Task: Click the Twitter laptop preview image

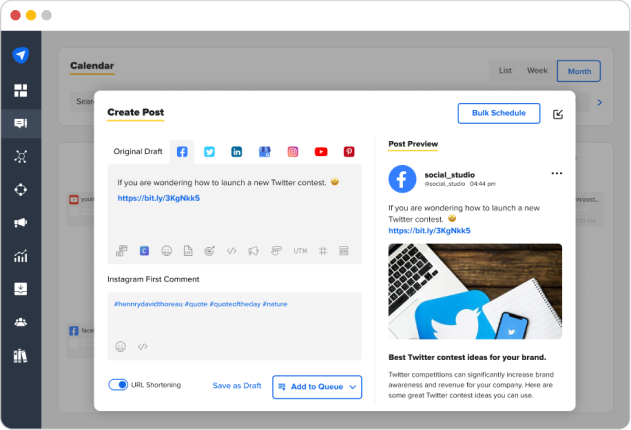Action: point(475,291)
